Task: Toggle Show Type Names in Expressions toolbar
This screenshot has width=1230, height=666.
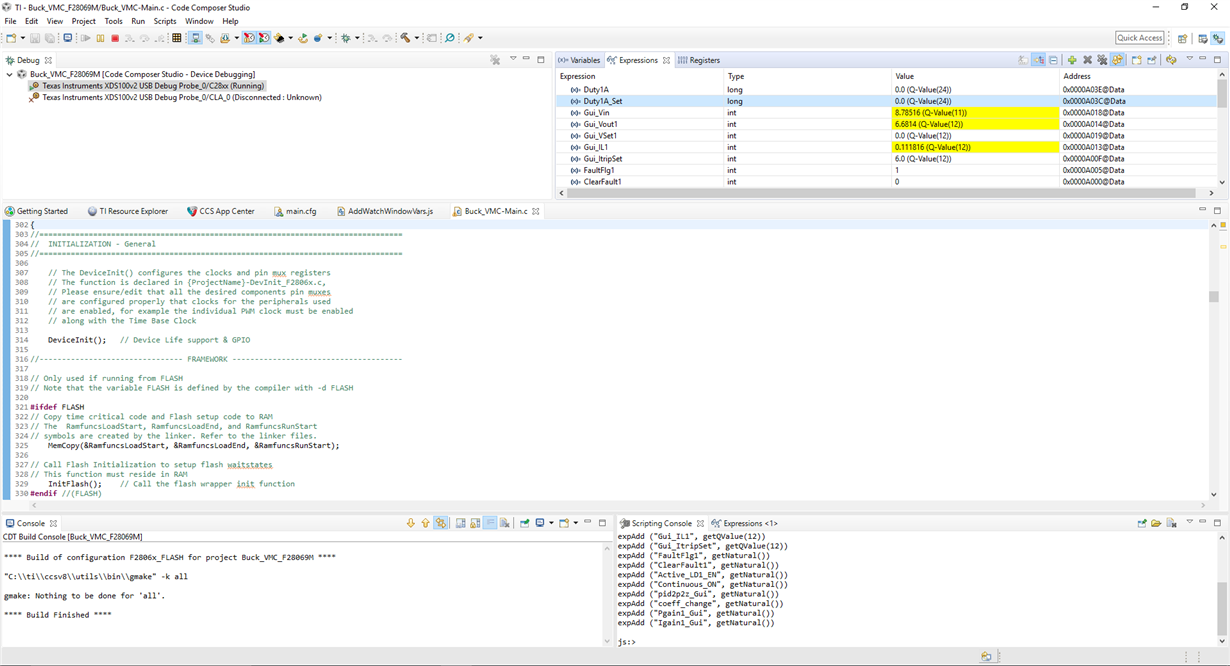Action: coord(1023,60)
